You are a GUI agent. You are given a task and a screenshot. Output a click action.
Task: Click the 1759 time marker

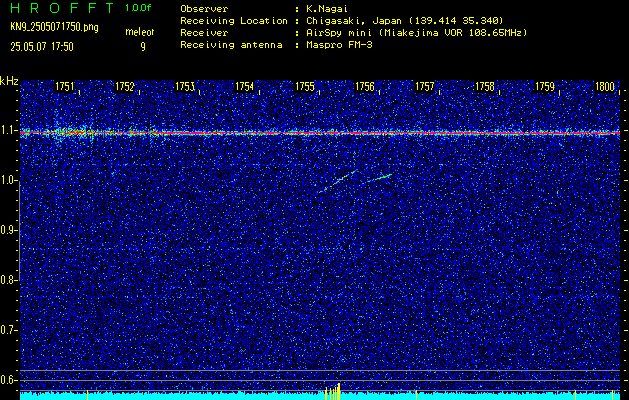click(545, 86)
